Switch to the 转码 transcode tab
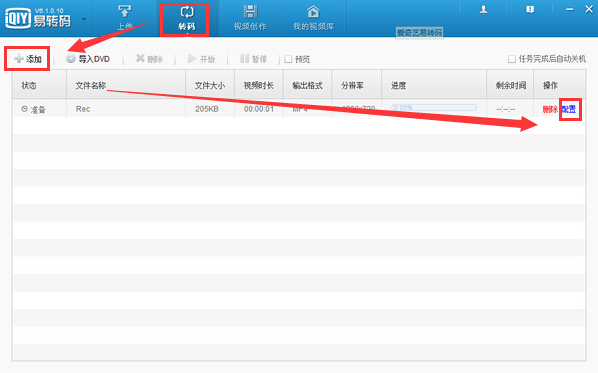The image size is (598, 373). 186,18
